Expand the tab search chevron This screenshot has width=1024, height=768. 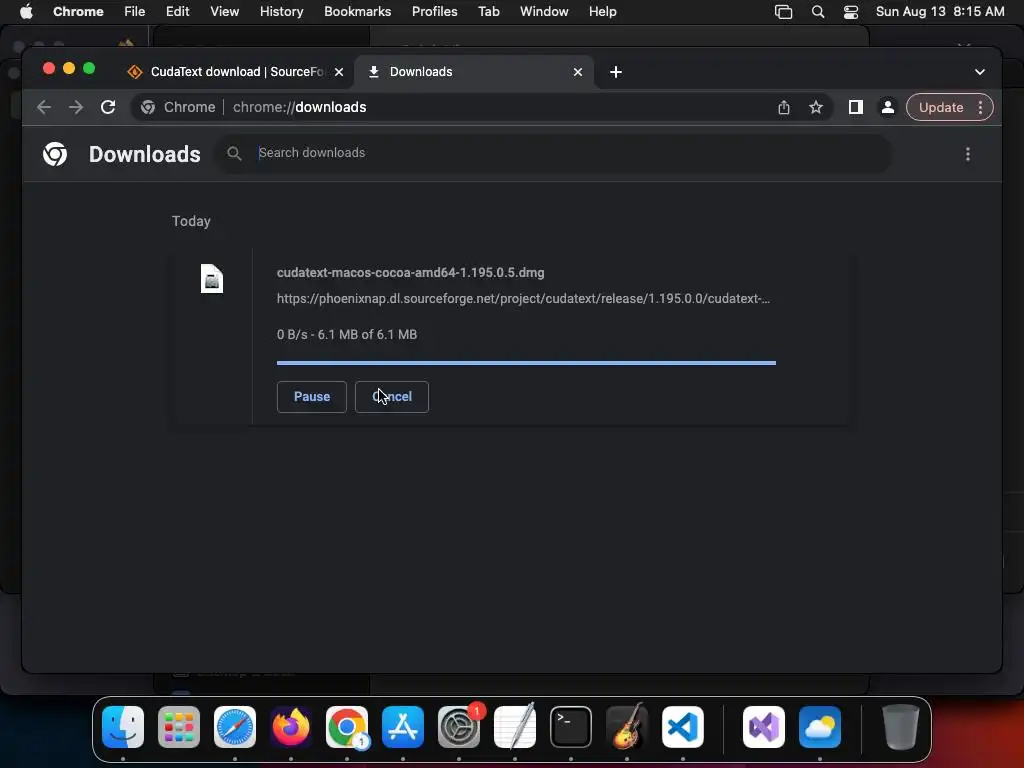(980, 72)
